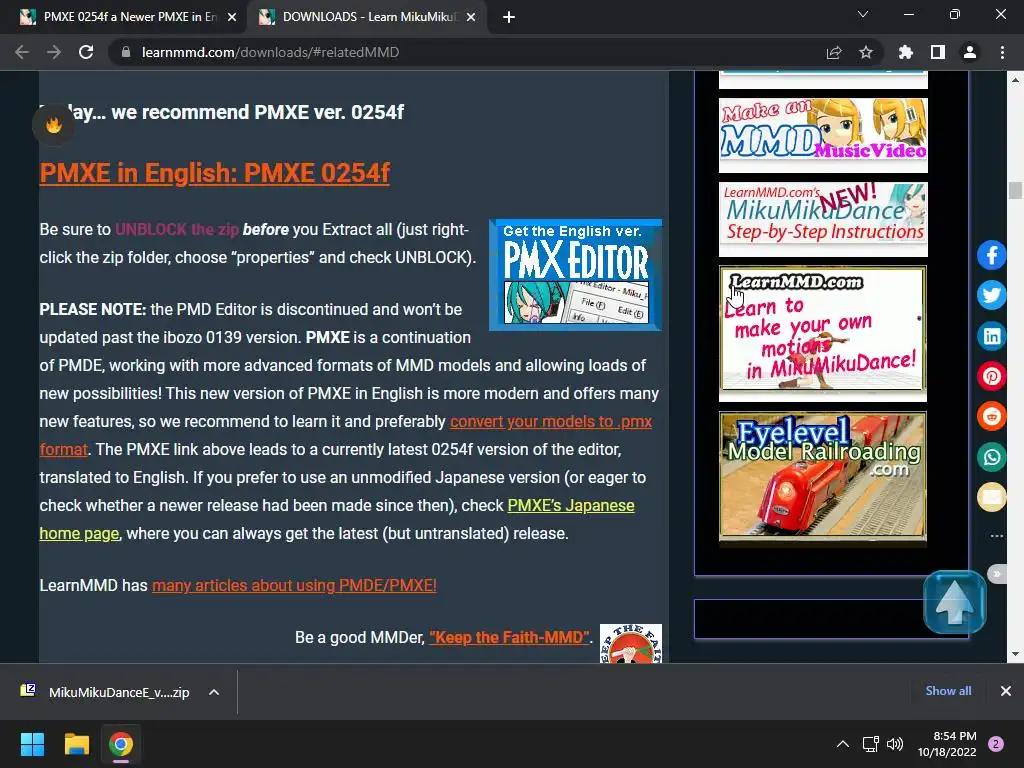1024x768 pixels.
Task: Open a new browser tab
Action: [x=509, y=17]
